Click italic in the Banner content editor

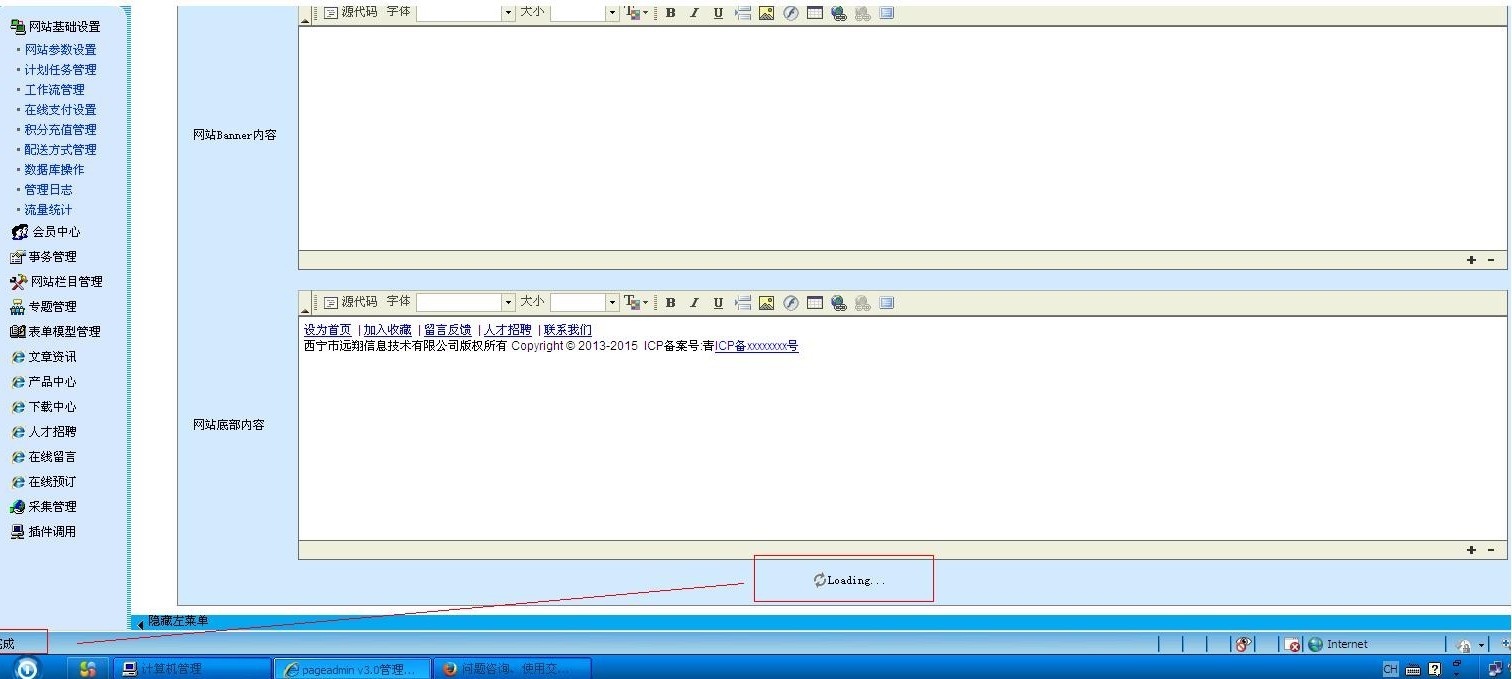[694, 13]
